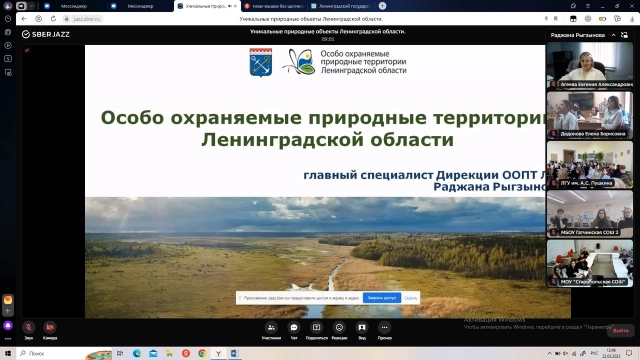Viewport: 640px width, 360px height.
Task: Open the purple Alice assistant sidebar icon
Action: click(x=8, y=326)
